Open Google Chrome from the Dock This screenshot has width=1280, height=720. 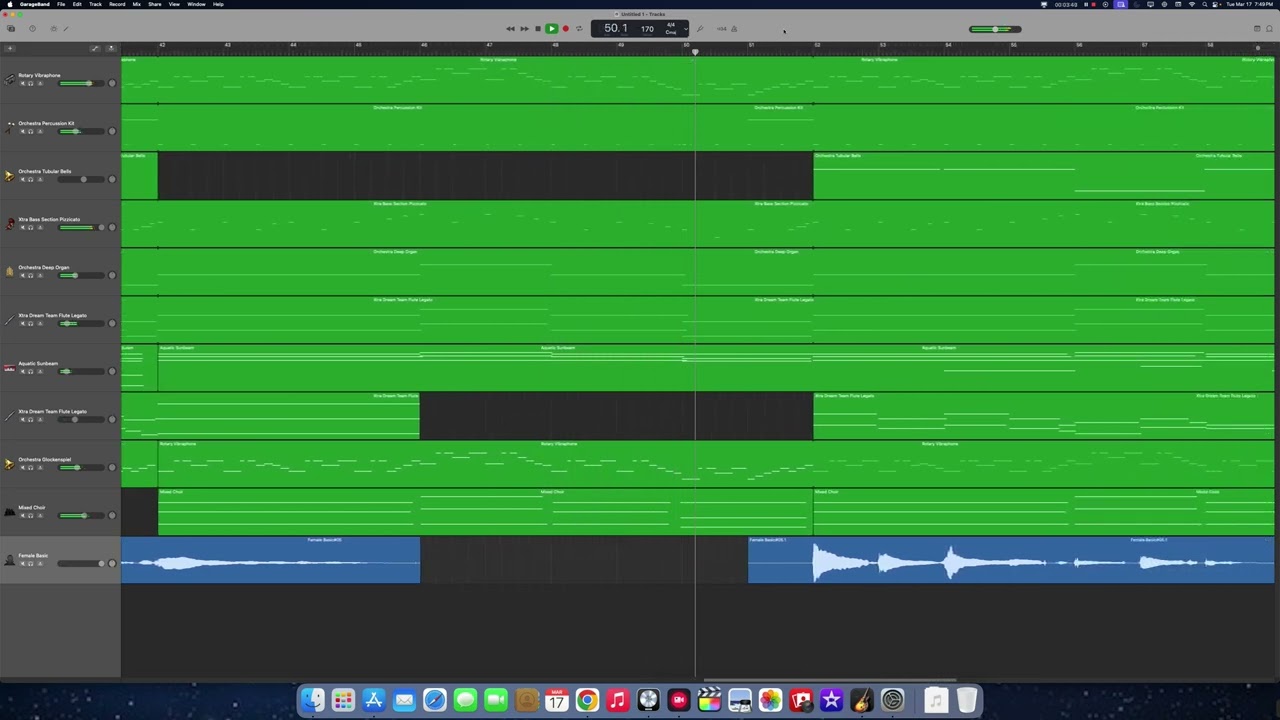[587, 700]
